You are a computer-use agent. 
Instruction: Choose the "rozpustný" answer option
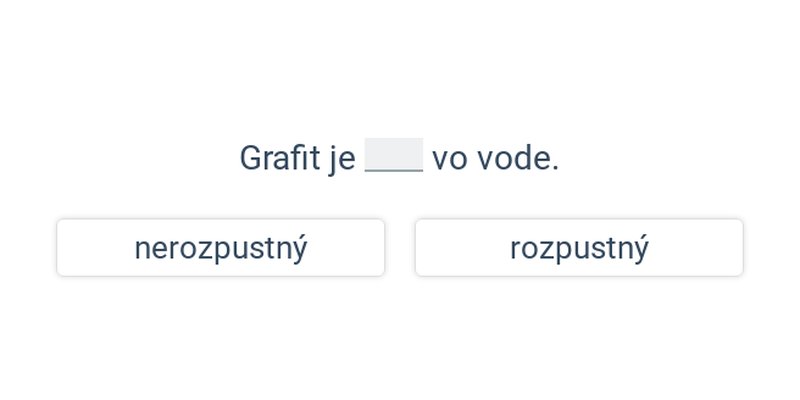tap(579, 247)
